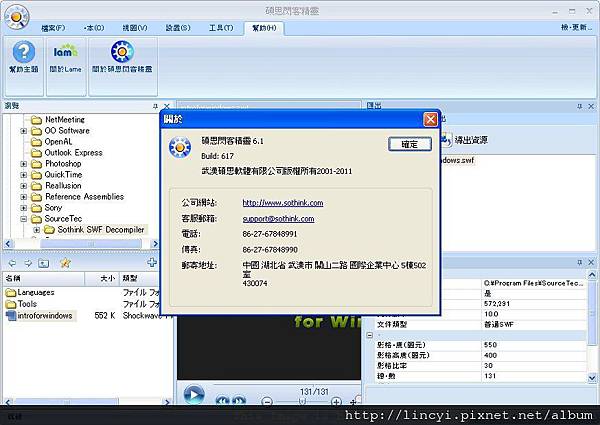
Task: Zoom in the preview with plus button
Action: (x=336, y=401)
